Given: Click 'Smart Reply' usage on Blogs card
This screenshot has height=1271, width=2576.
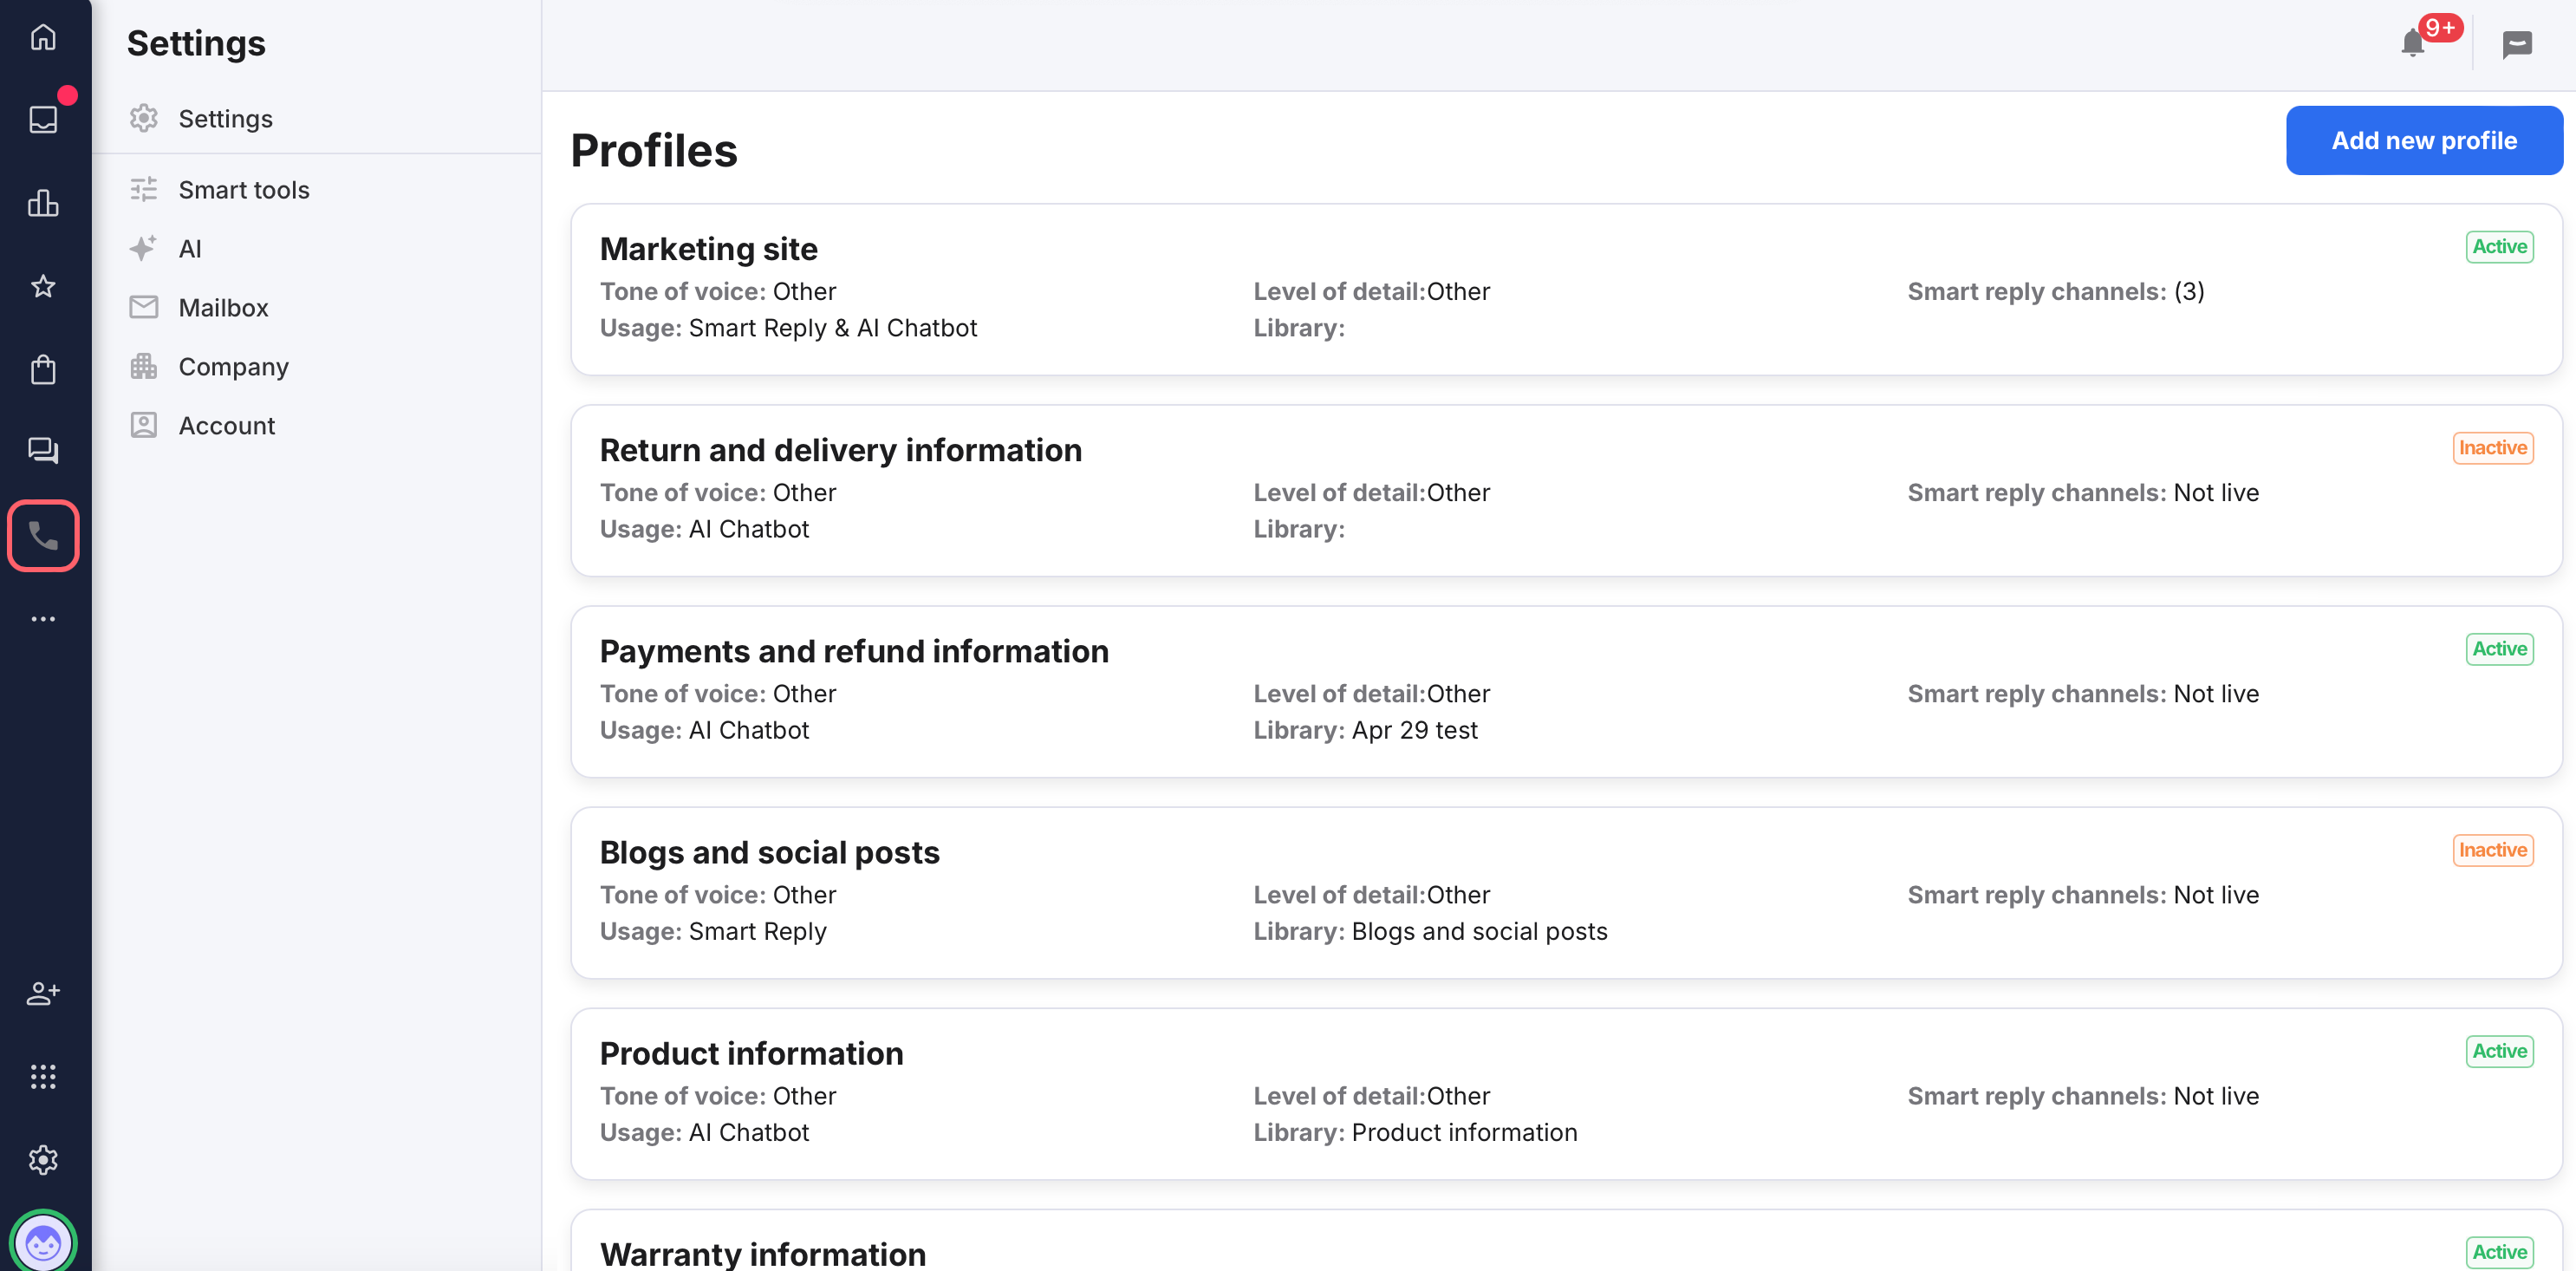Looking at the screenshot, I should tap(757, 931).
